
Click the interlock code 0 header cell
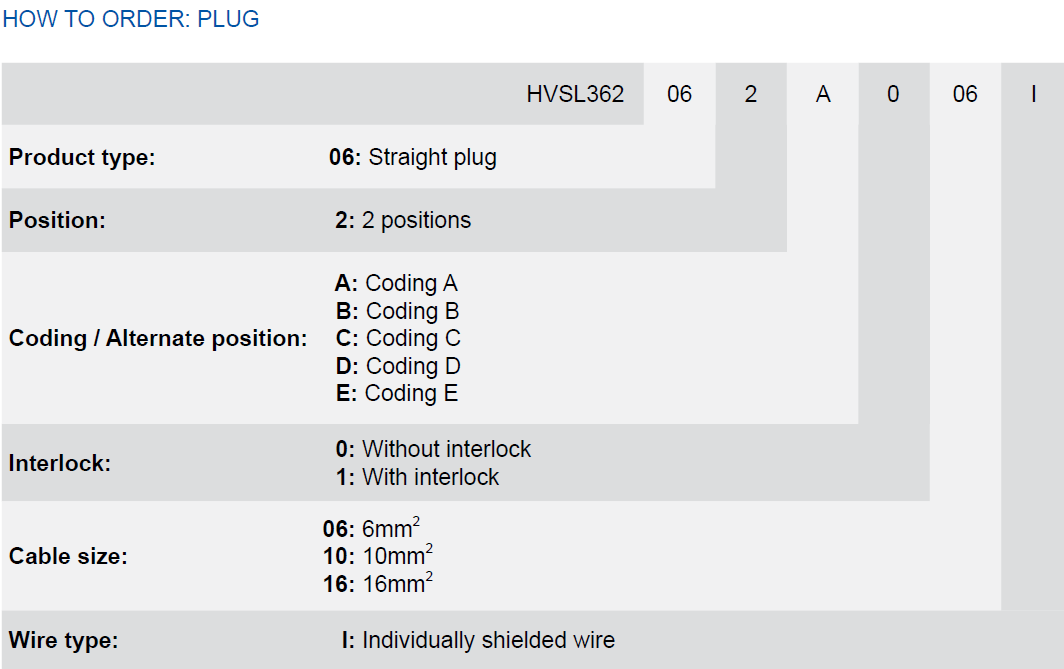(x=894, y=94)
